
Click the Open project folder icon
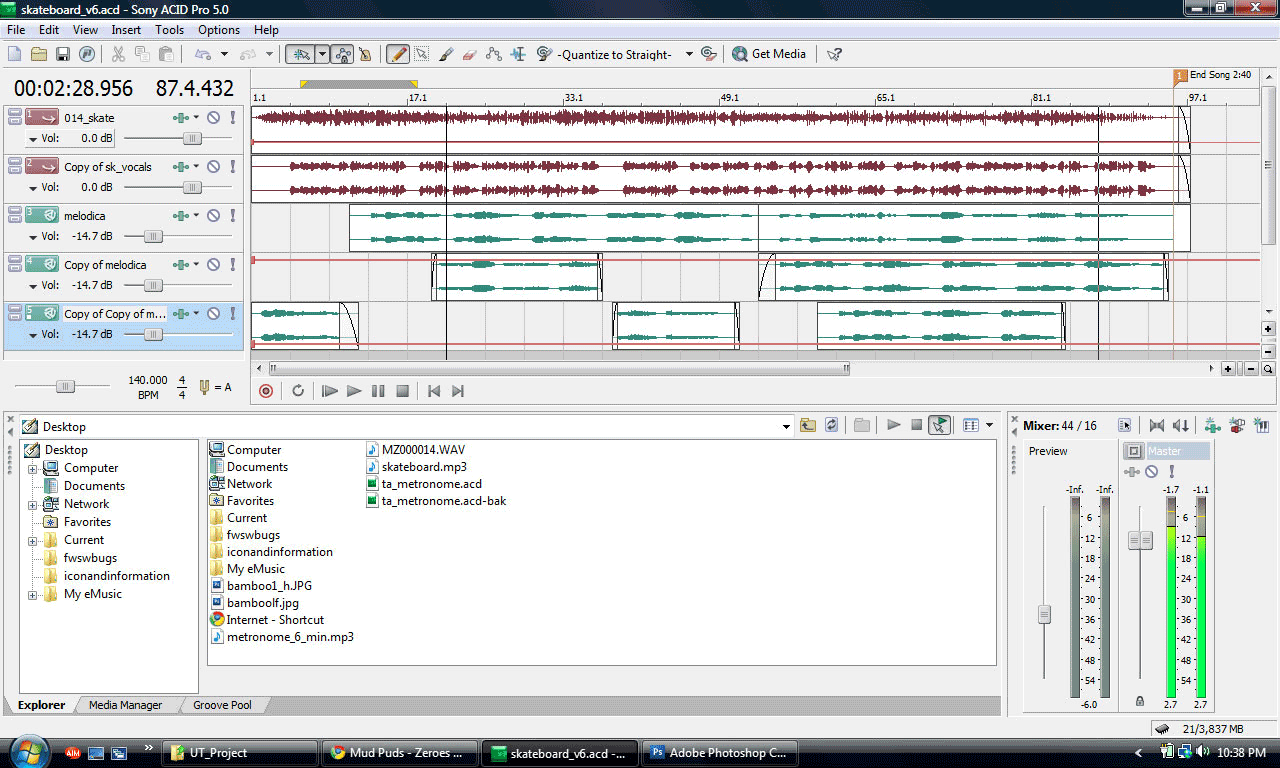pos(39,54)
